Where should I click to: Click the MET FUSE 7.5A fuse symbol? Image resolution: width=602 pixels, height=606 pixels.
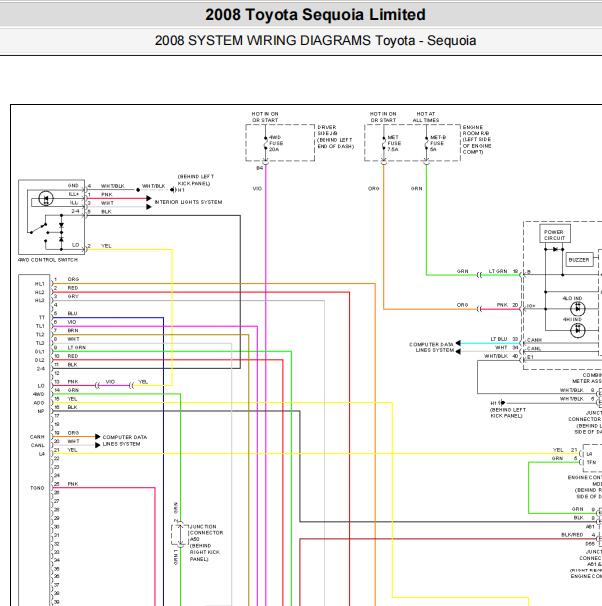coord(384,144)
